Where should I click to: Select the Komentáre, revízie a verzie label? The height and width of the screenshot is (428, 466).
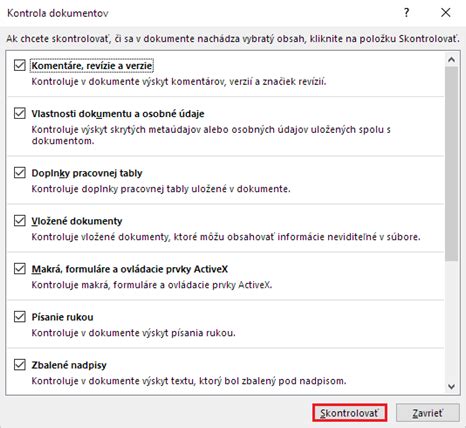click(92, 66)
